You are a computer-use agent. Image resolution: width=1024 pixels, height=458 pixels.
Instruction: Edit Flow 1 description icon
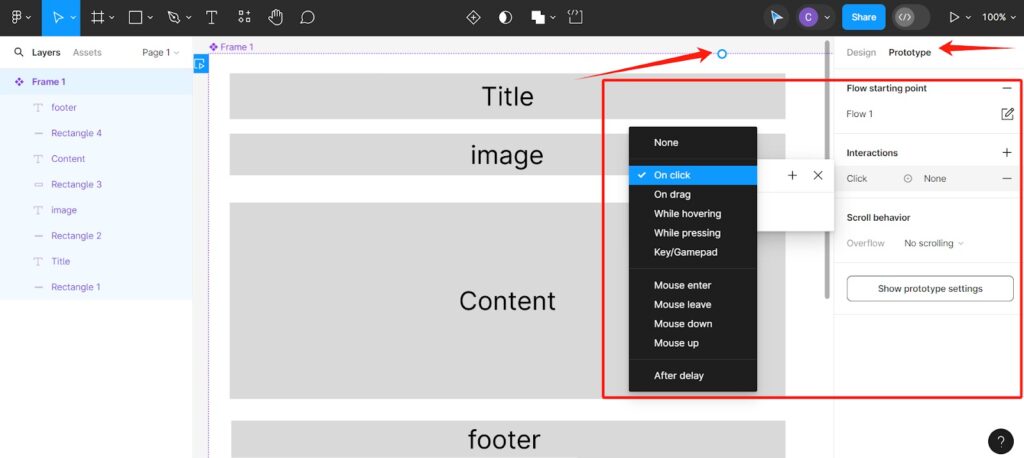point(1007,114)
